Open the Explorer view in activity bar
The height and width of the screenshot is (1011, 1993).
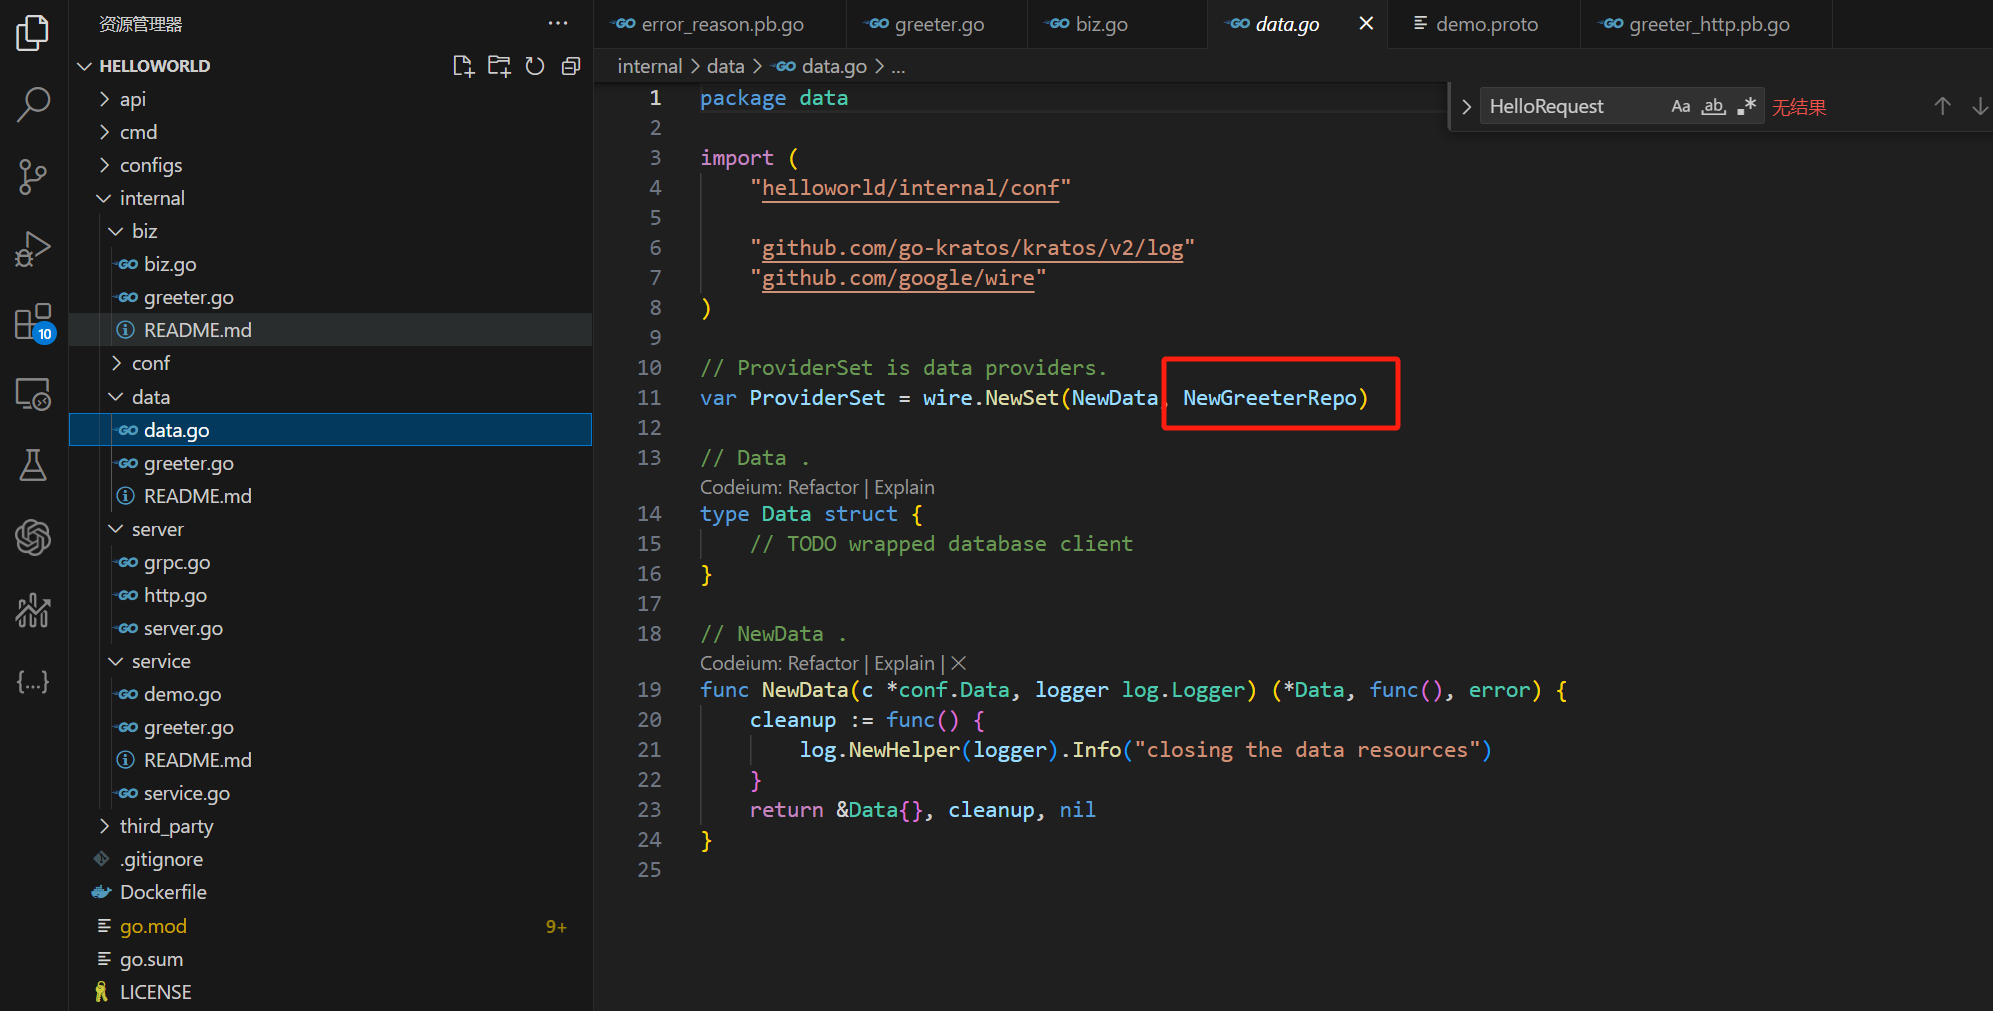coord(33,33)
